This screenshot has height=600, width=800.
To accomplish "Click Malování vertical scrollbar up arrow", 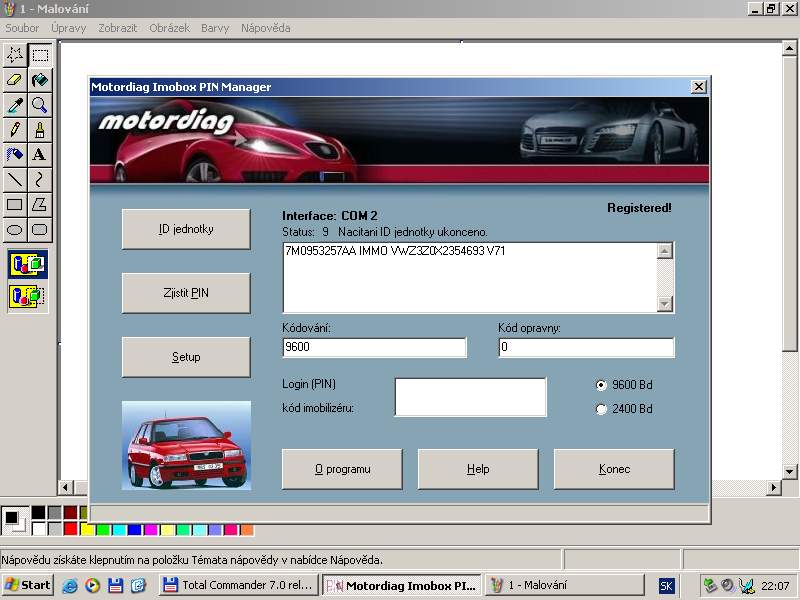I will click(x=789, y=48).
